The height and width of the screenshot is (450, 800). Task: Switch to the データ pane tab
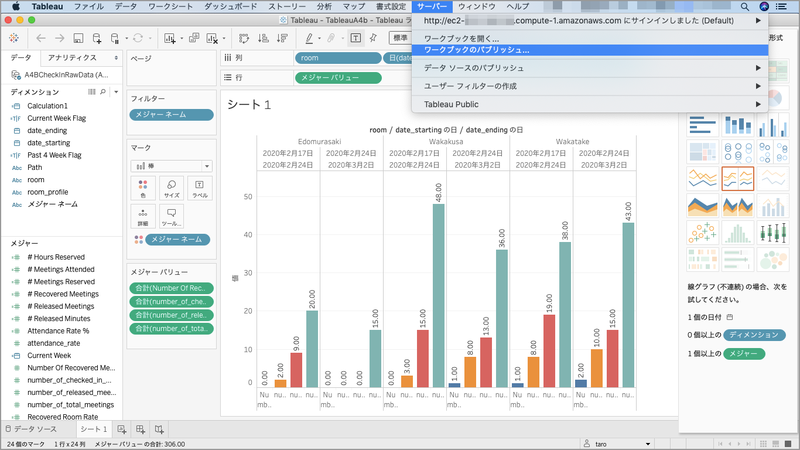coord(21,58)
